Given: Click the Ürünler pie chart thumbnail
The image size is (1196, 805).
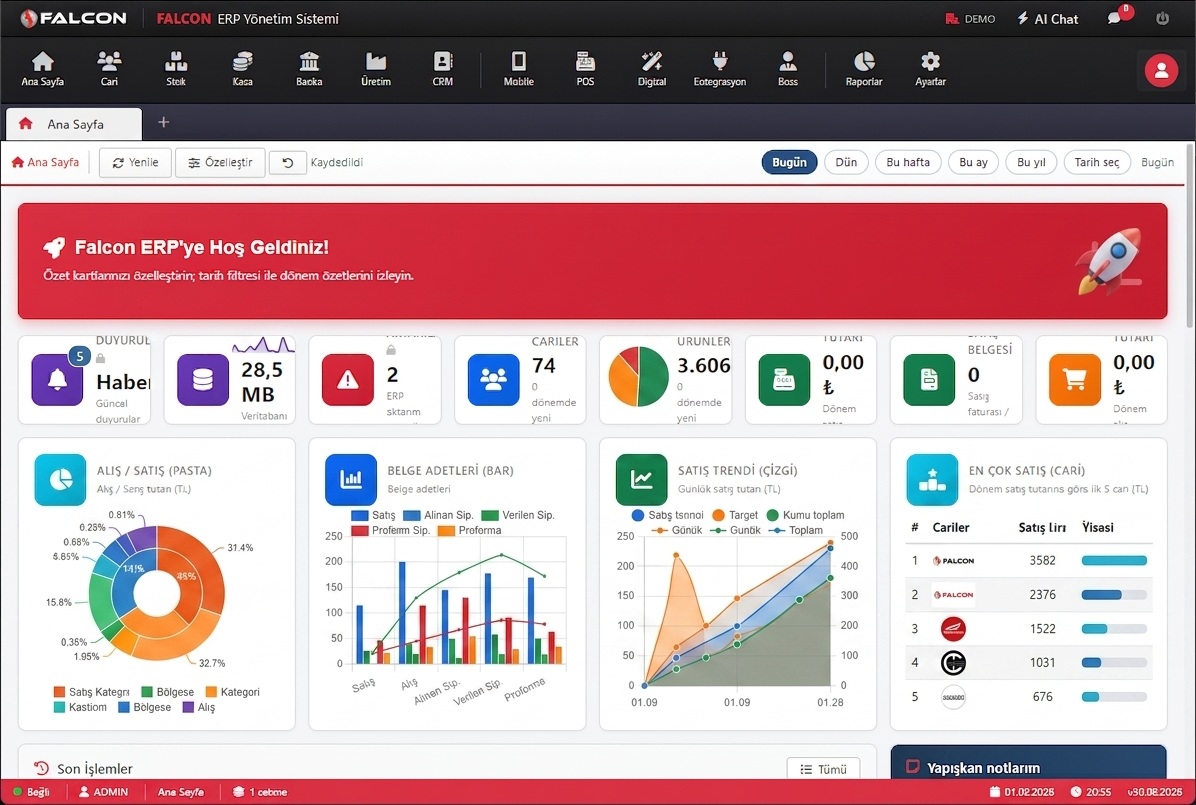Looking at the screenshot, I should coord(638,376).
